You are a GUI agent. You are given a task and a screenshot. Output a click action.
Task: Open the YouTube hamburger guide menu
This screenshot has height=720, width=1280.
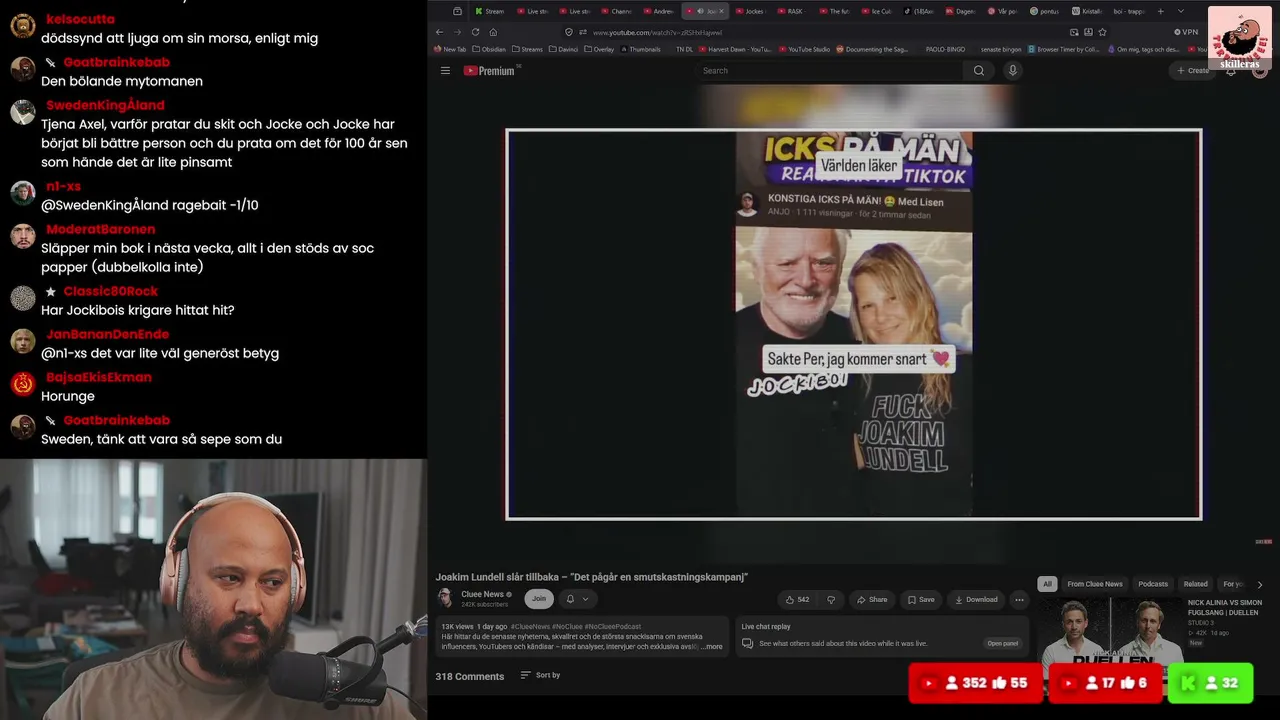(x=445, y=71)
